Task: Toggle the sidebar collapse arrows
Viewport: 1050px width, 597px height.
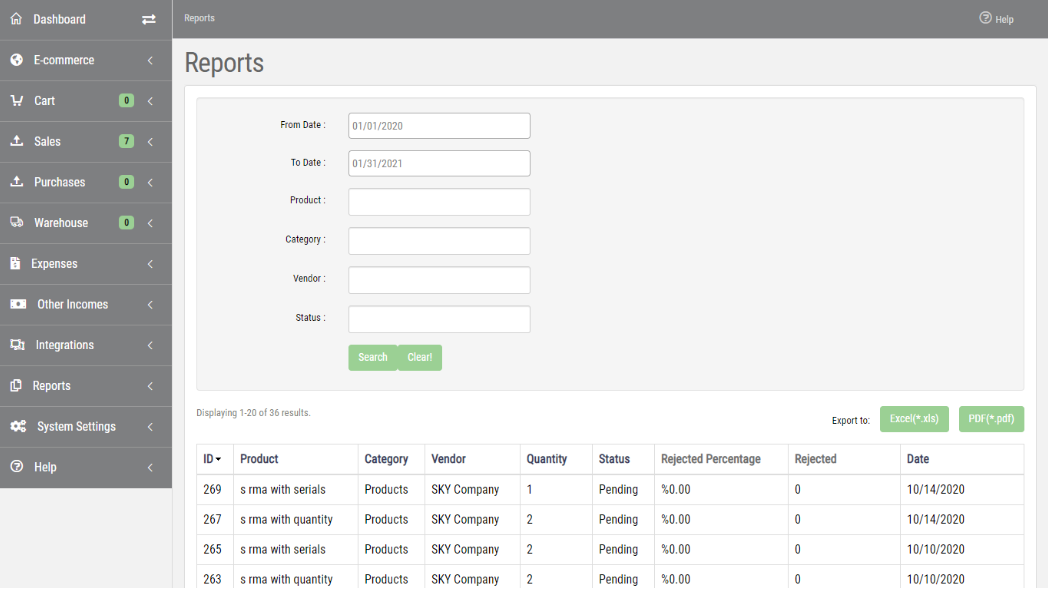Action: 149,19
